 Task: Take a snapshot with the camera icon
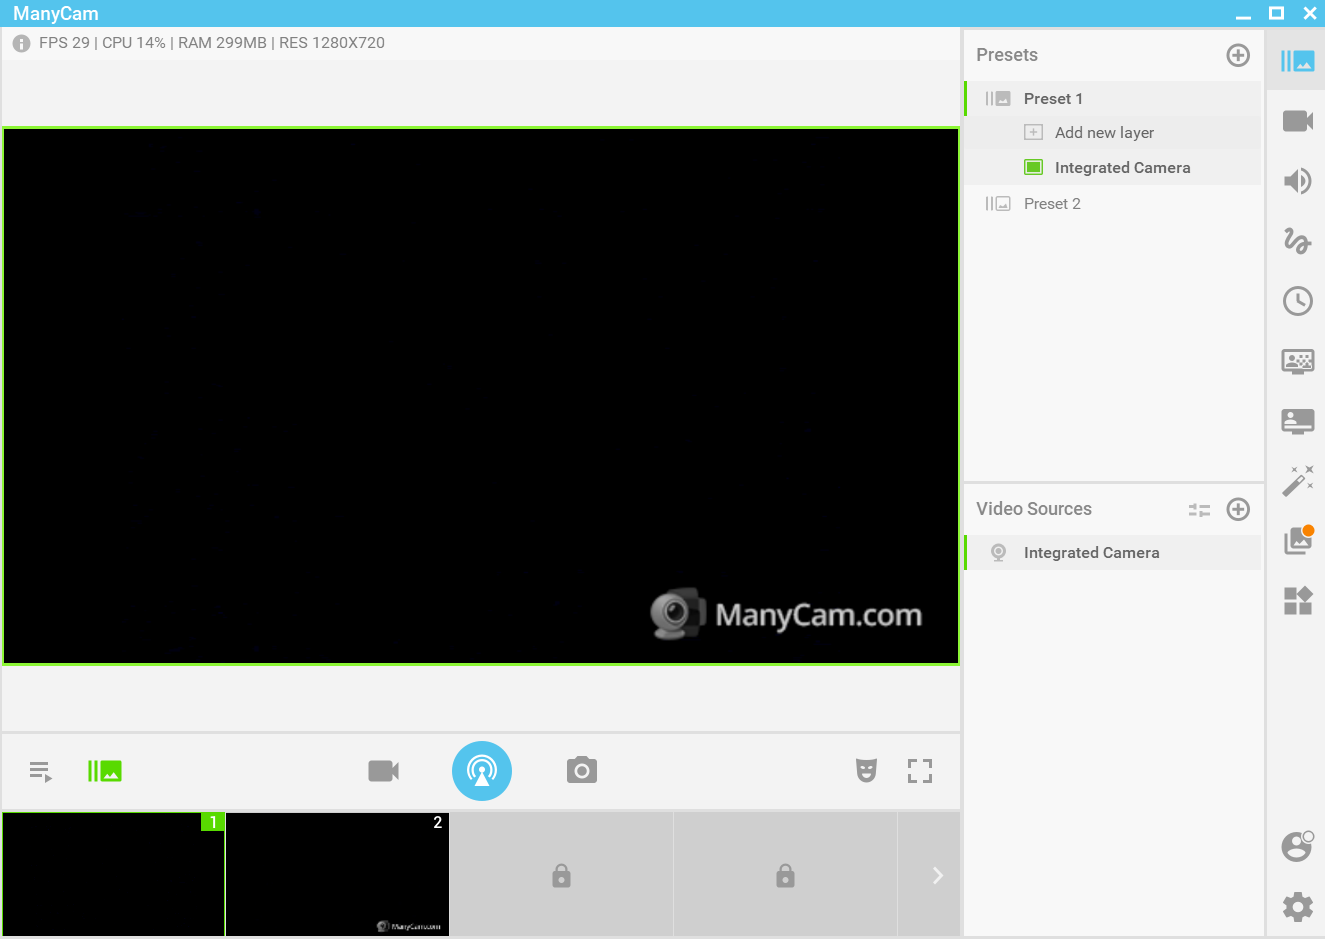pyautogui.click(x=581, y=771)
